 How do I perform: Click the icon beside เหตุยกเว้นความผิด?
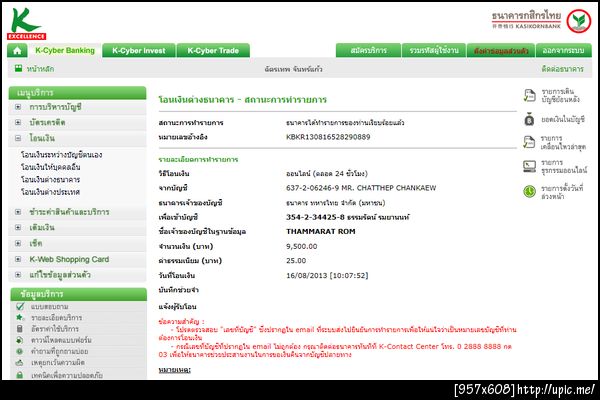[x=20, y=362]
